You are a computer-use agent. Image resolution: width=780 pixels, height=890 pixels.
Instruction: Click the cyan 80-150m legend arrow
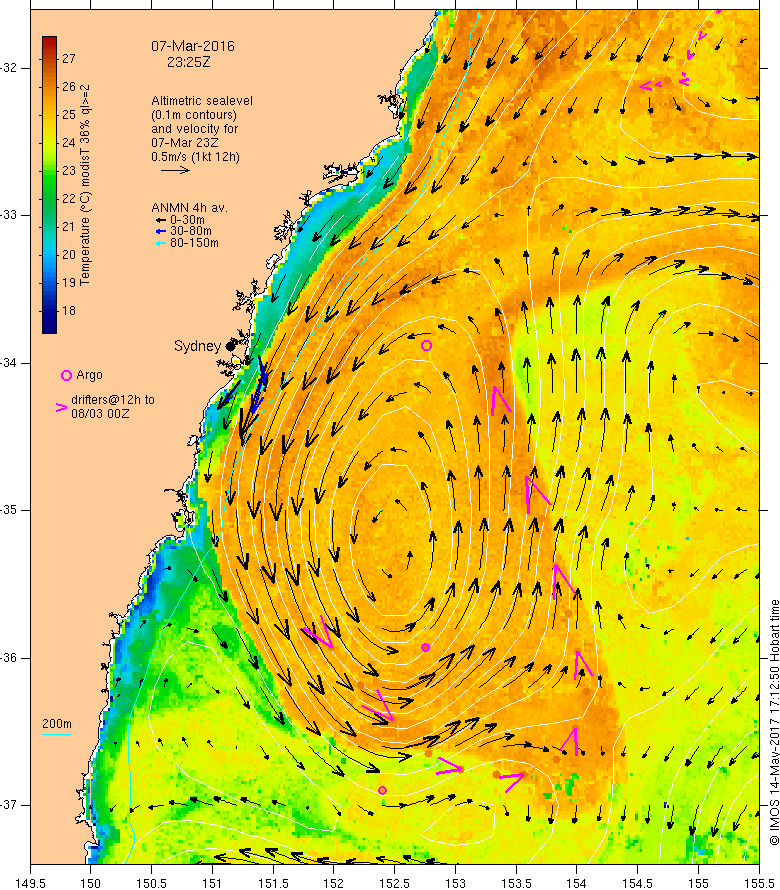(x=161, y=243)
